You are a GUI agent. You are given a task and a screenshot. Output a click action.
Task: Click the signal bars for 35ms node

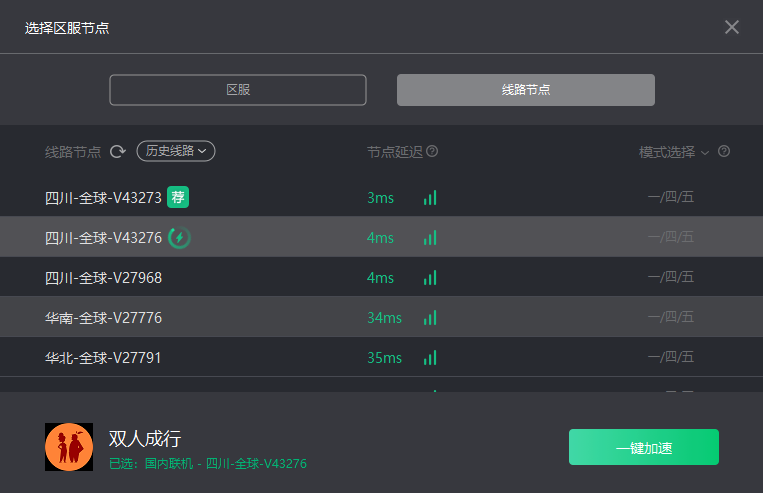click(430, 358)
